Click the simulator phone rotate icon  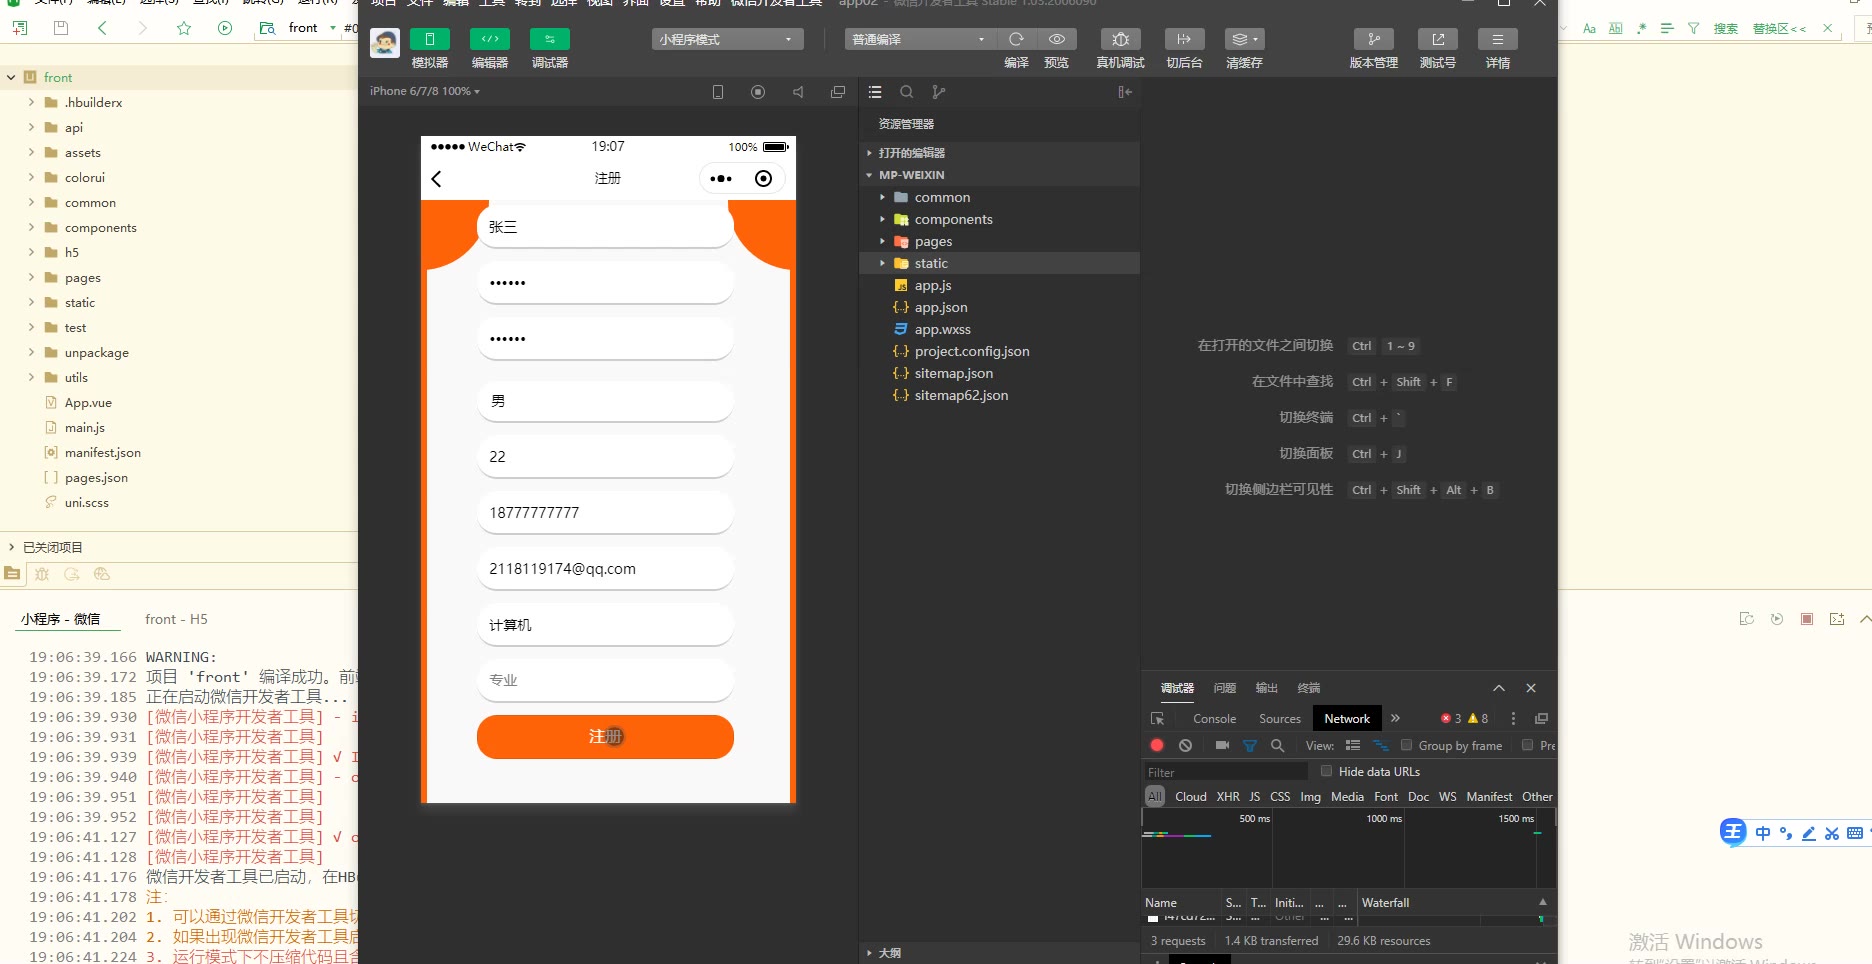(718, 92)
